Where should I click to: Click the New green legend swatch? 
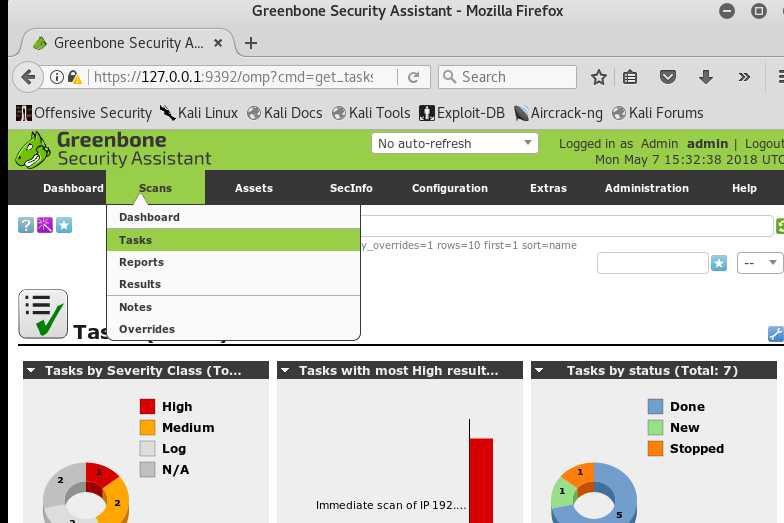click(656, 428)
